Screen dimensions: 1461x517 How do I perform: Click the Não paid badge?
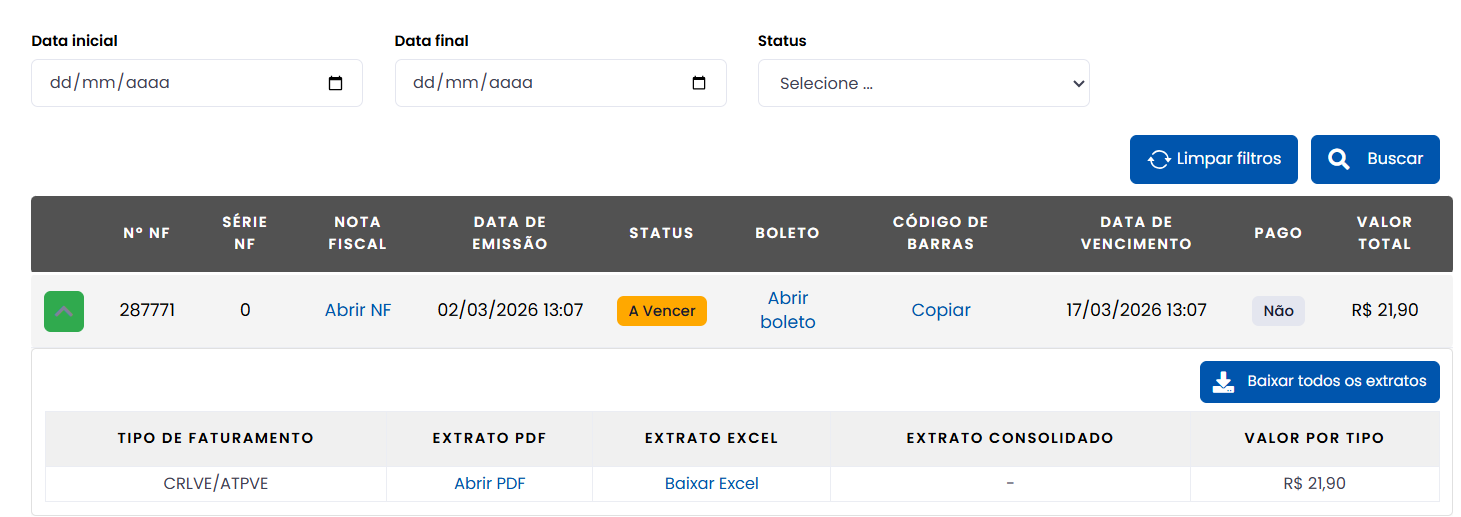point(1278,311)
